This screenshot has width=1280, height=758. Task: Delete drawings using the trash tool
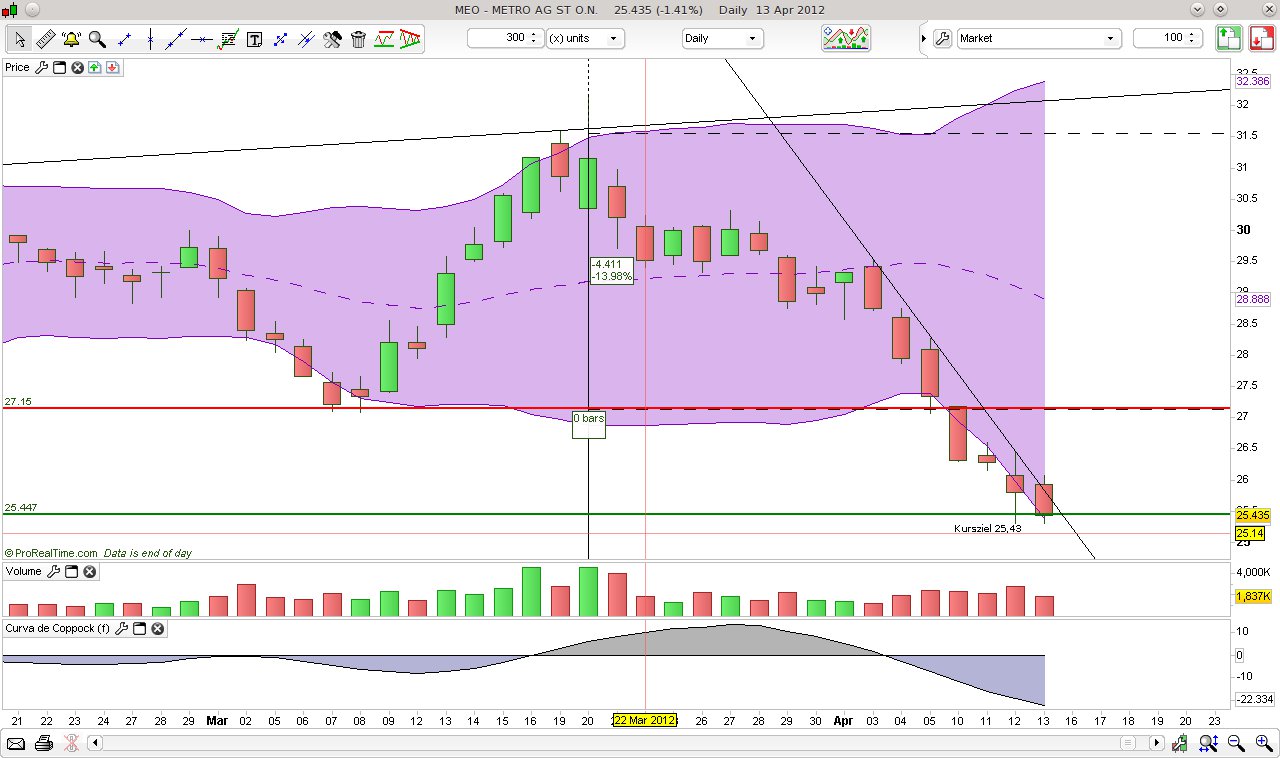357,38
